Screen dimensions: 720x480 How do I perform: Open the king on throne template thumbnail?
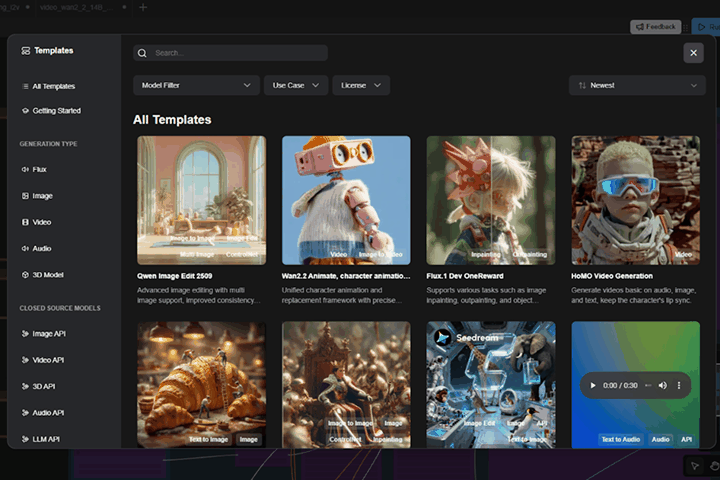[346, 384]
